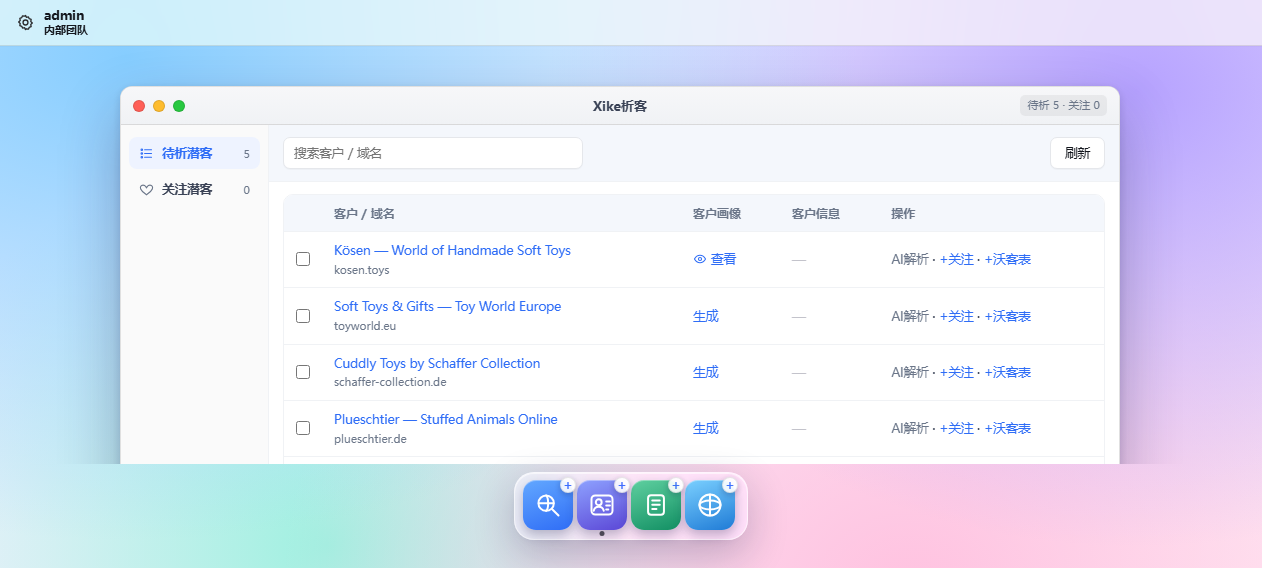The height and width of the screenshot is (568, 1262).
Task: Click the plueschtier.de domain text
Action: click(x=370, y=439)
